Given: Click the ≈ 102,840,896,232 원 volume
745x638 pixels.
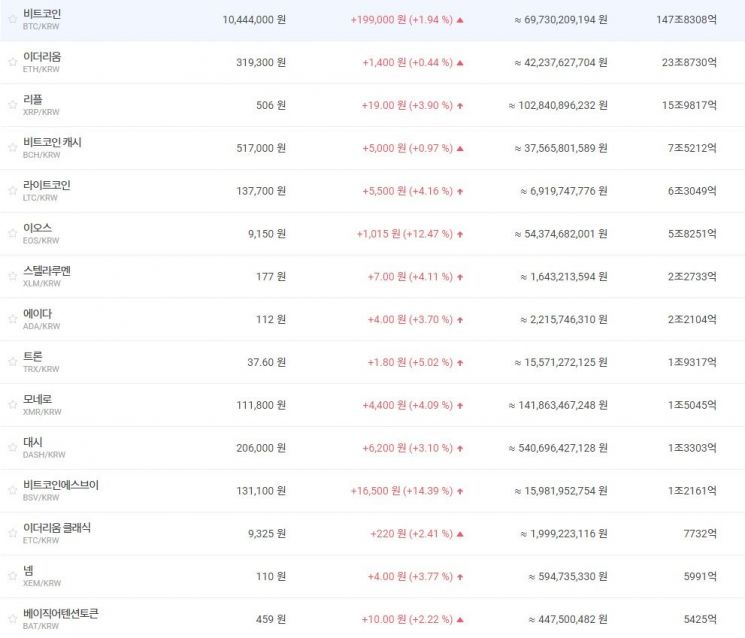Looking at the screenshot, I should pyautogui.click(x=558, y=105).
